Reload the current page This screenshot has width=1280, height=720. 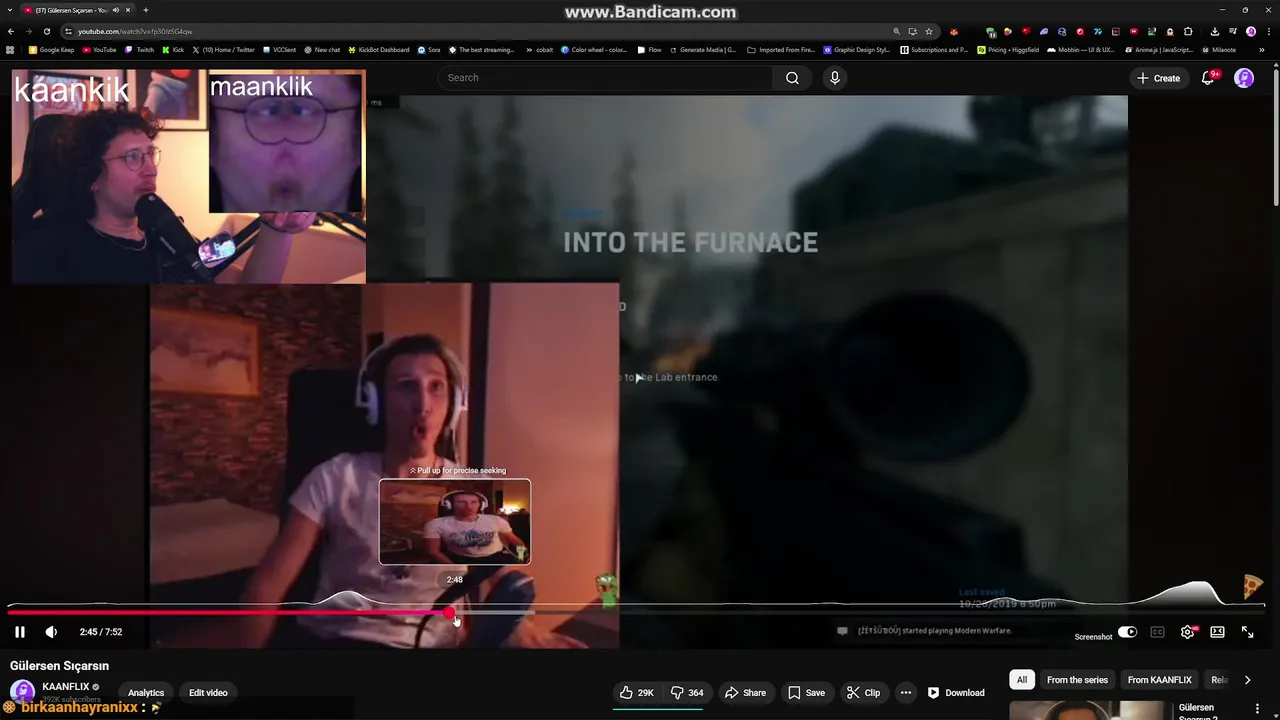(46, 31)
